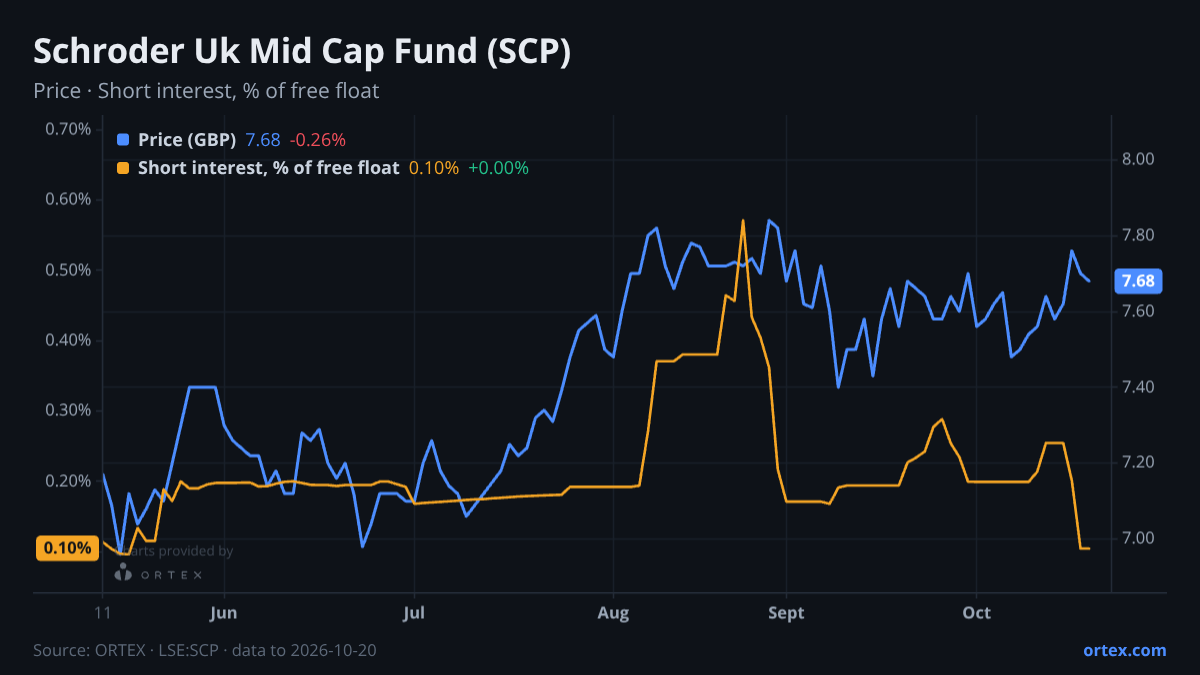
Task: Click the Jul x-axis label
Action: tap(413, 612)
